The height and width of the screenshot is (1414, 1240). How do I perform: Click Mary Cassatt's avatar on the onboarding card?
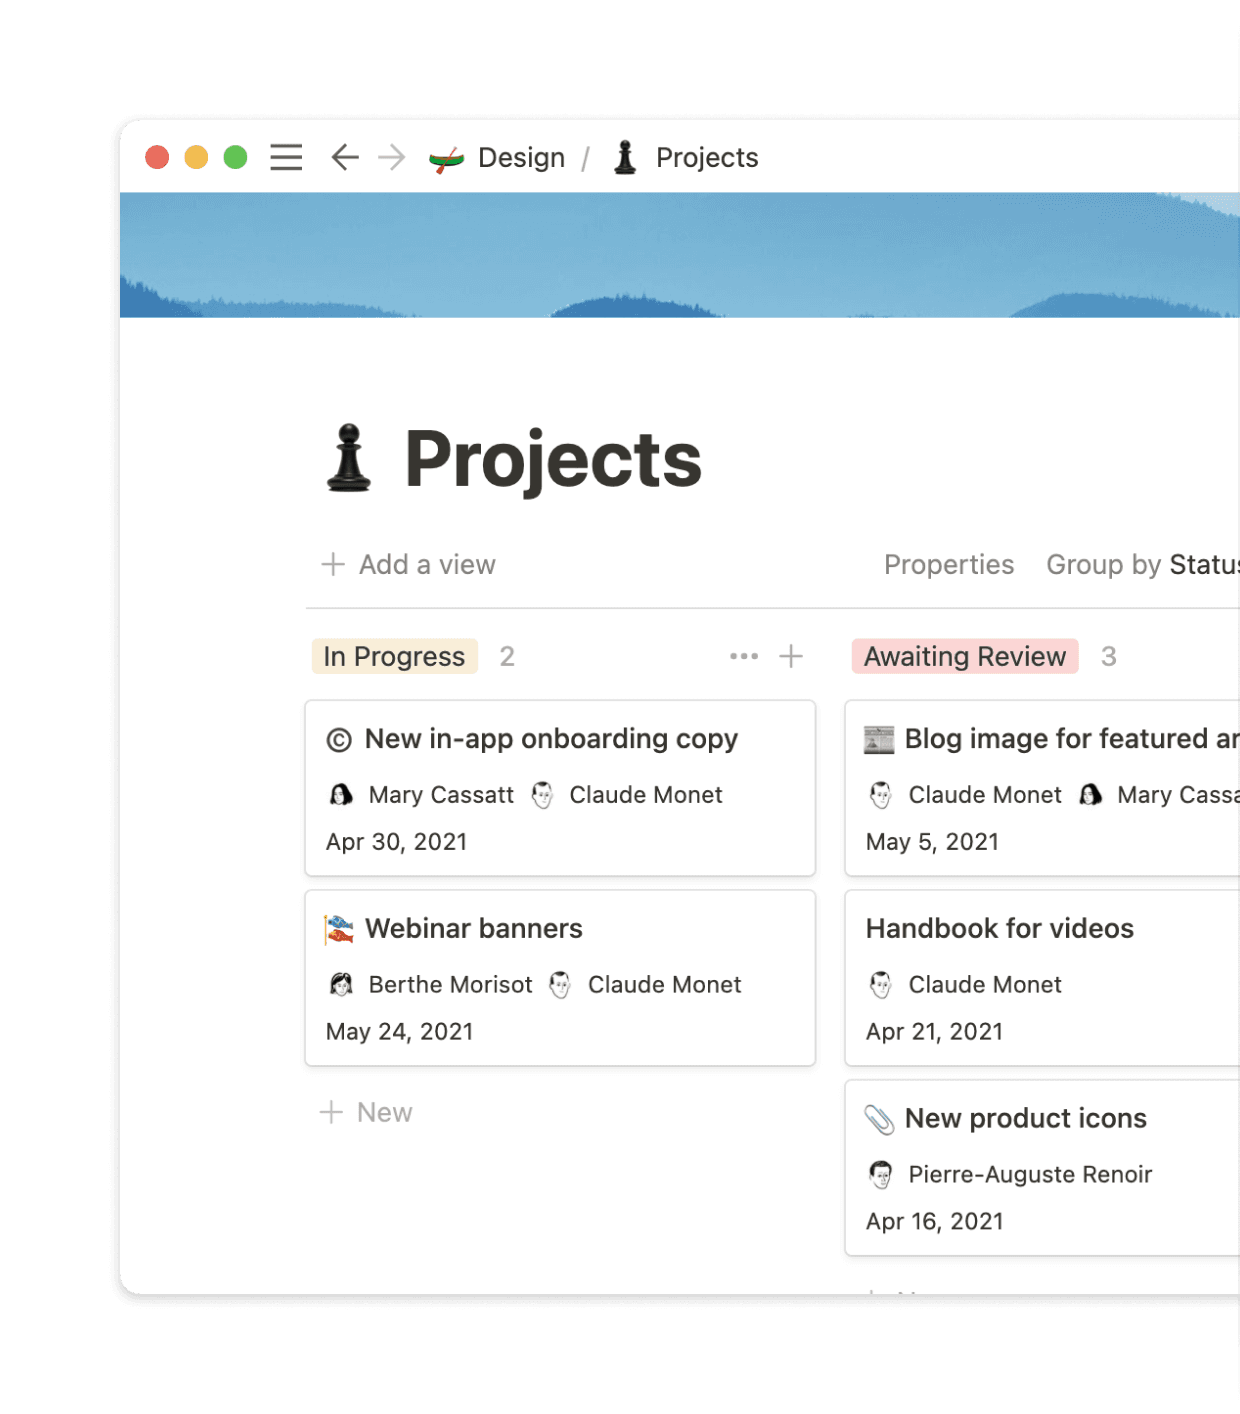coord(342,795)
